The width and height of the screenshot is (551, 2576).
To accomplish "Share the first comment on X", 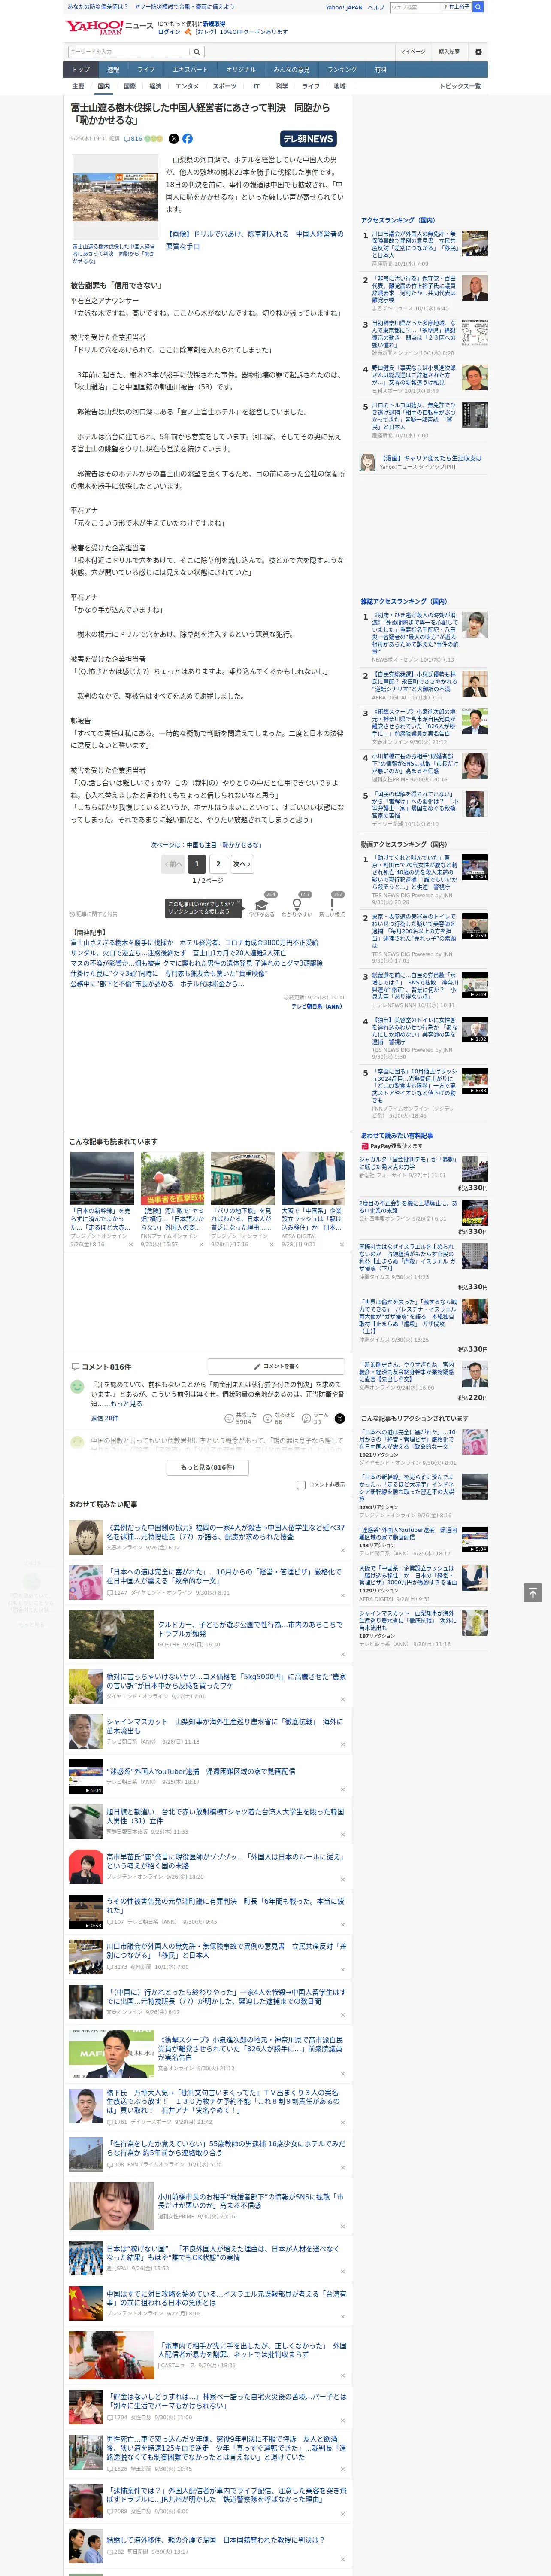I will pos(340,1419).
